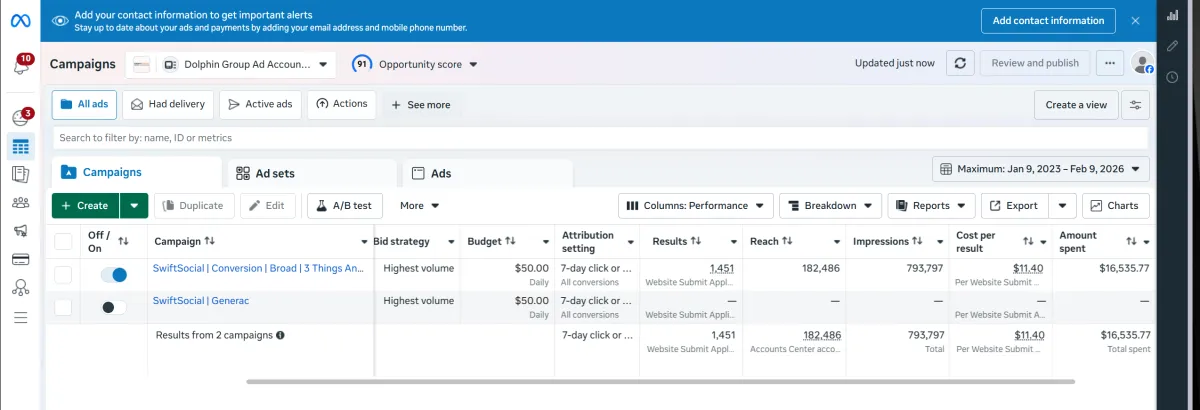This screenshot has width=1200, height=410.
Task: Open the date range selector dropdown
Action: [x=1041, y=169]
